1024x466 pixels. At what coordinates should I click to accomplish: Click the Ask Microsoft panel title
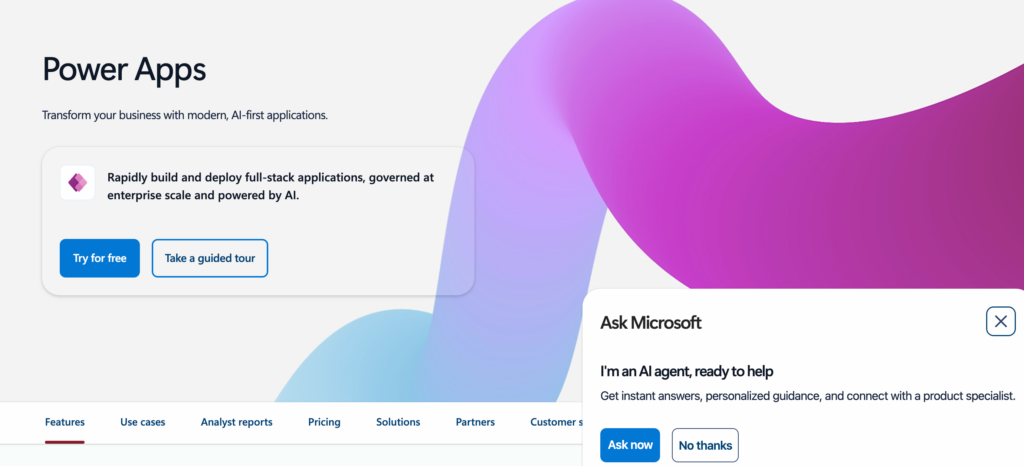(650, 322)
